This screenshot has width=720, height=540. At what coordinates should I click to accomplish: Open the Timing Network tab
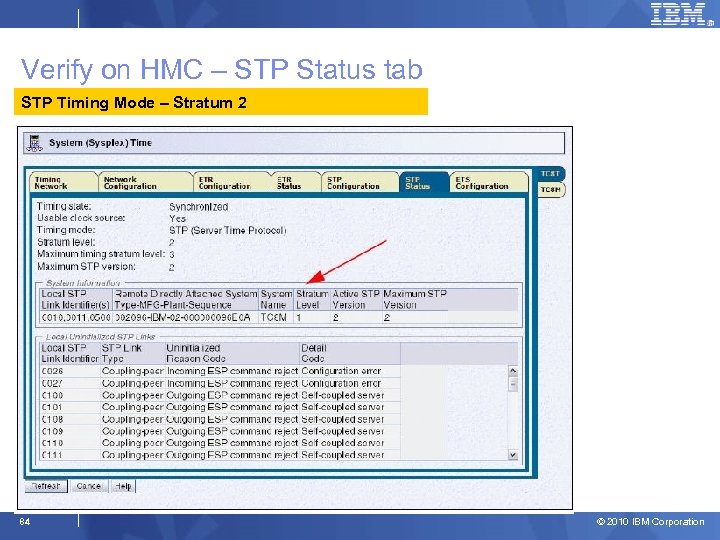(63, 182)
